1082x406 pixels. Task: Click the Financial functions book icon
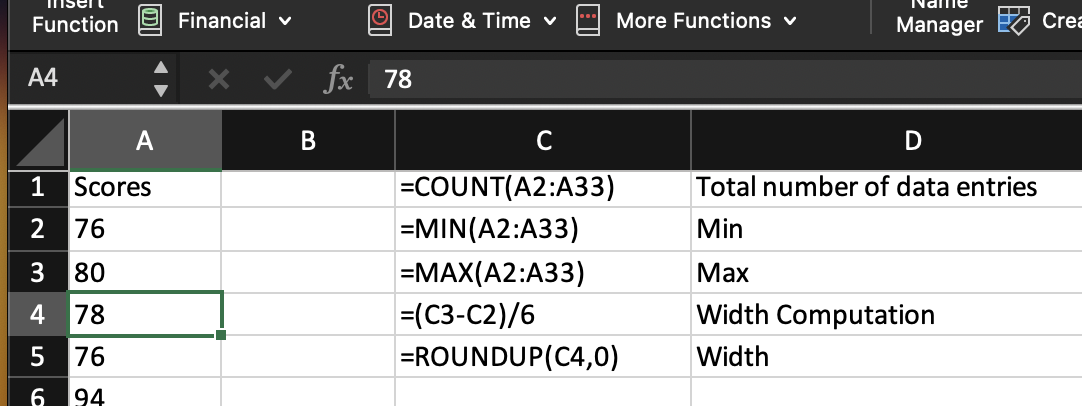(x=151, y=20)
